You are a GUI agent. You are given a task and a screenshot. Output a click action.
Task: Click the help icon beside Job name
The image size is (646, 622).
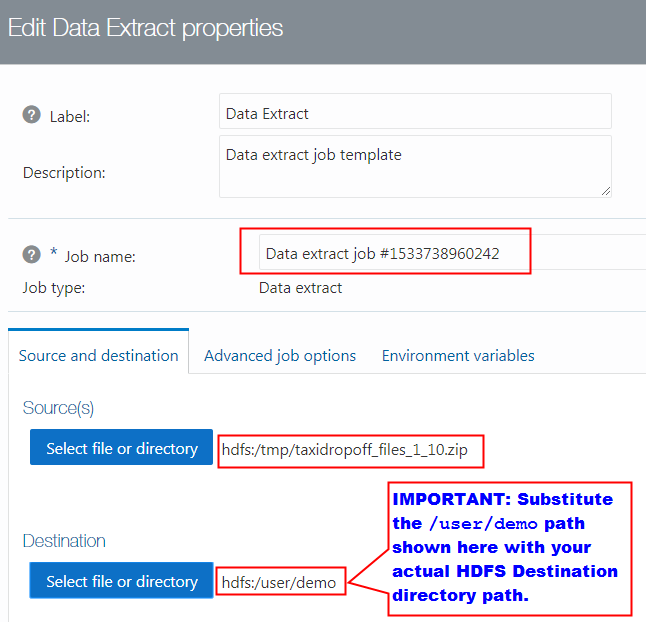click(31, 254)
